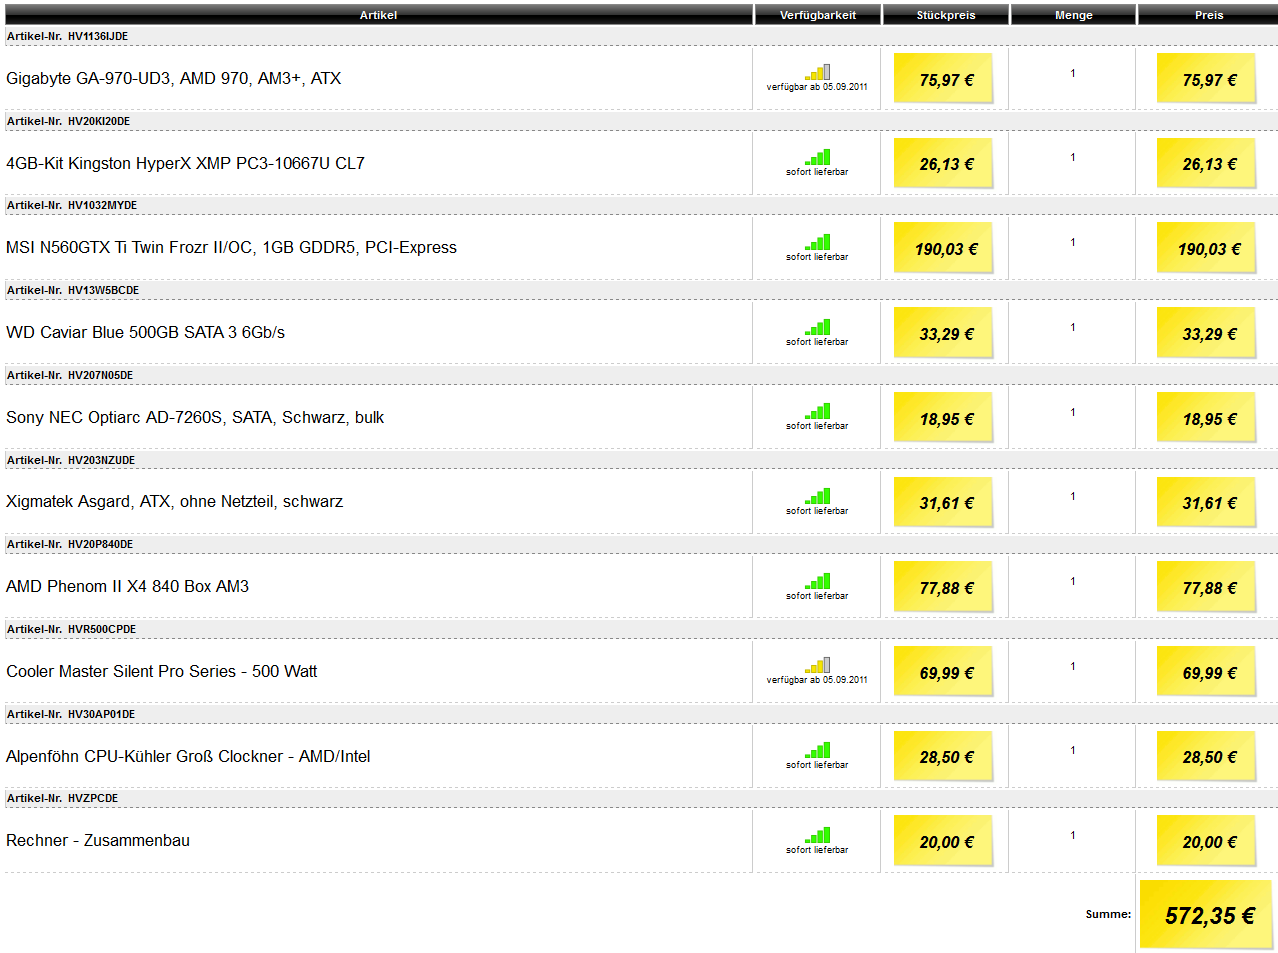
Task: Click 'verfügbar ab 05.09.2011' in Cooler Master row
Action: [817, 680]
